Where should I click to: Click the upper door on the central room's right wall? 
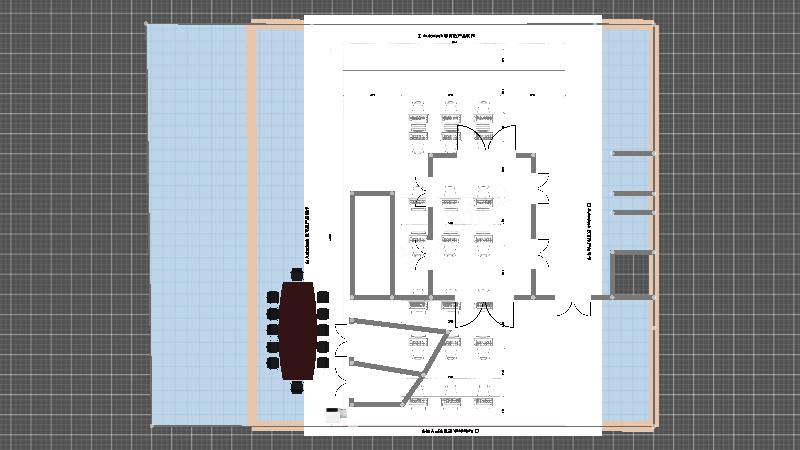coord(543,187)
